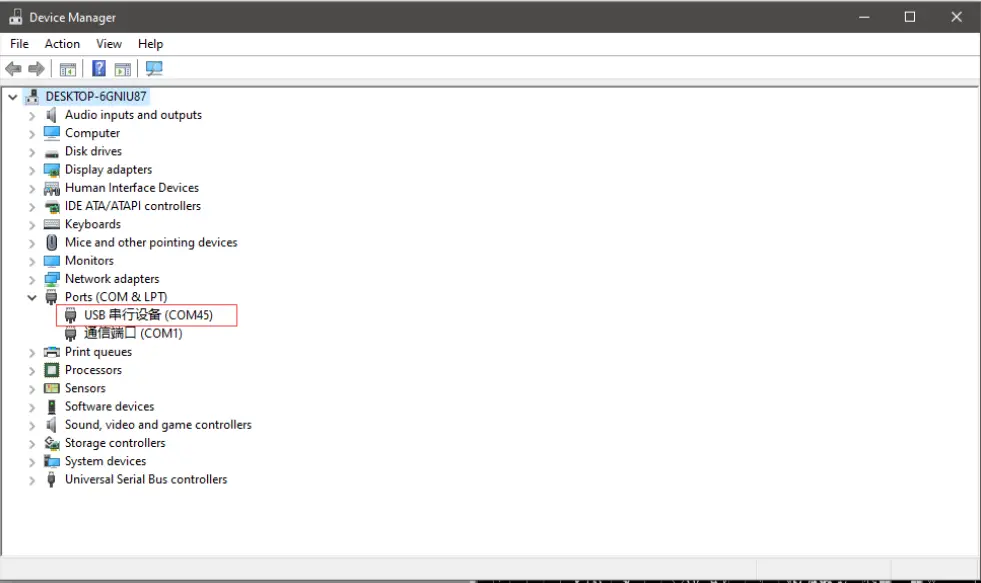Click the plug icon of 通信端口 (COM1)
Viewport: 981px width, 583px height.
(71, 333)
